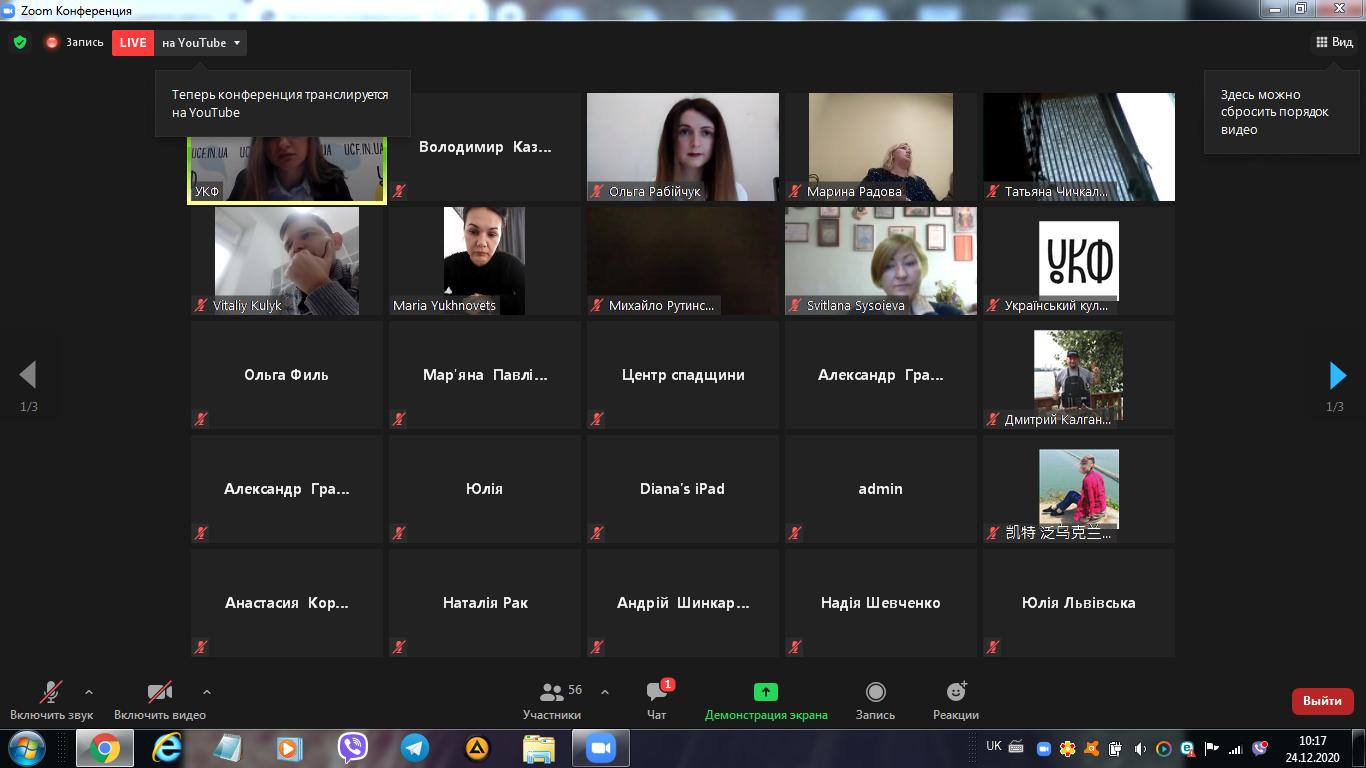Click the Вид grid view button
Viewport: 1366px width, 768px height.
pos(1334,42)
